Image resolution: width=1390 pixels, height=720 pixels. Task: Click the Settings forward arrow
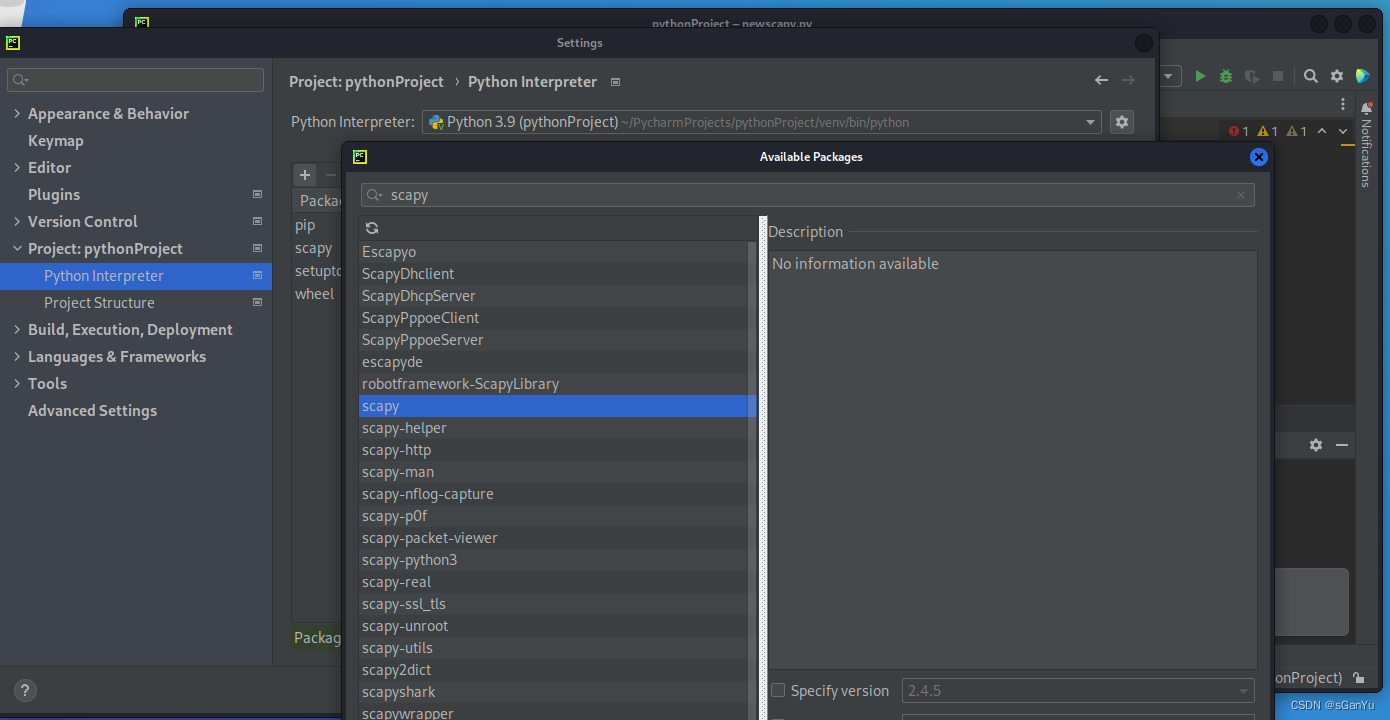(x=1128, y=80)
